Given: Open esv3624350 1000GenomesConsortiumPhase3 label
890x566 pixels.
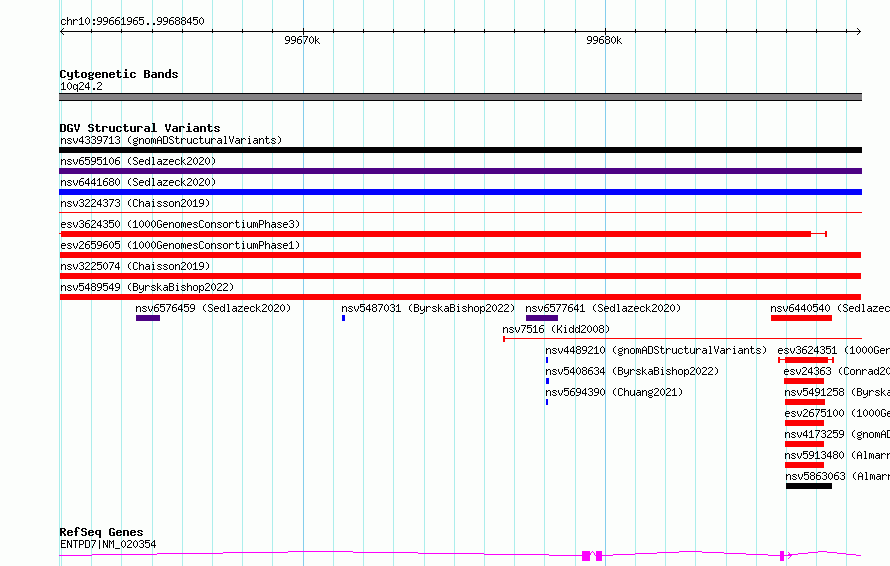Looking at the screenshot, I should tap(180, 224).
